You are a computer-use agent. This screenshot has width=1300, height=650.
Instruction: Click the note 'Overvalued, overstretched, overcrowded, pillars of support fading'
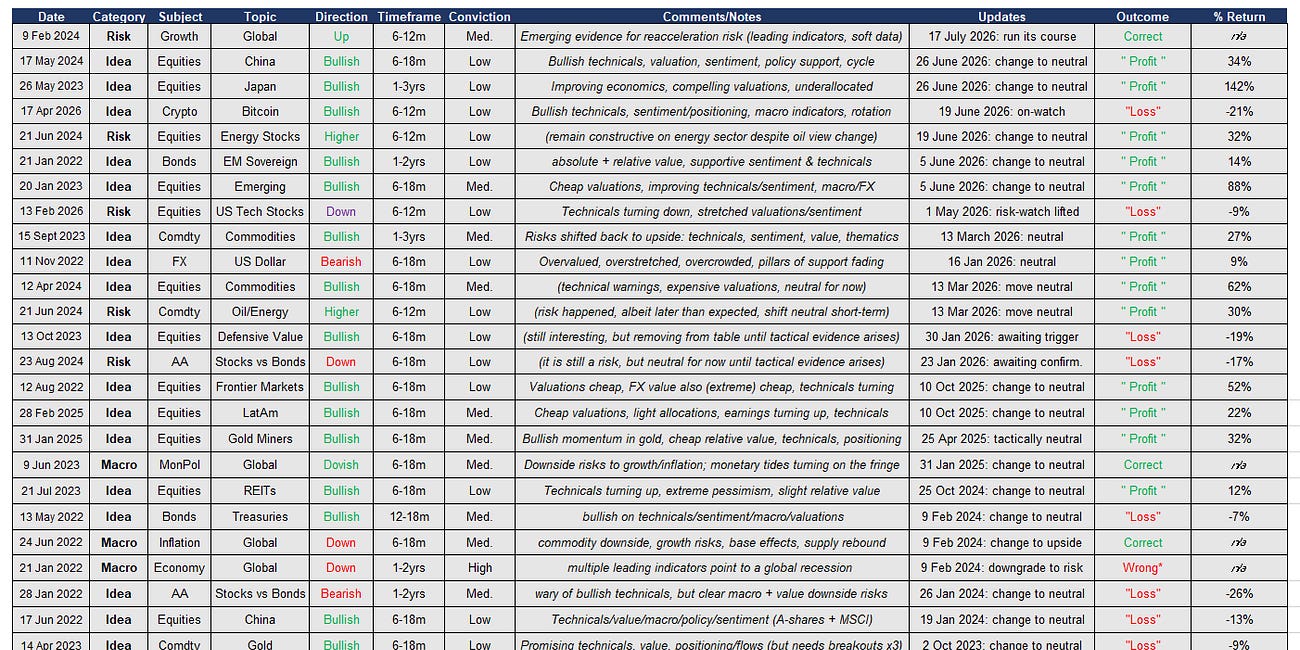[712, 261]
